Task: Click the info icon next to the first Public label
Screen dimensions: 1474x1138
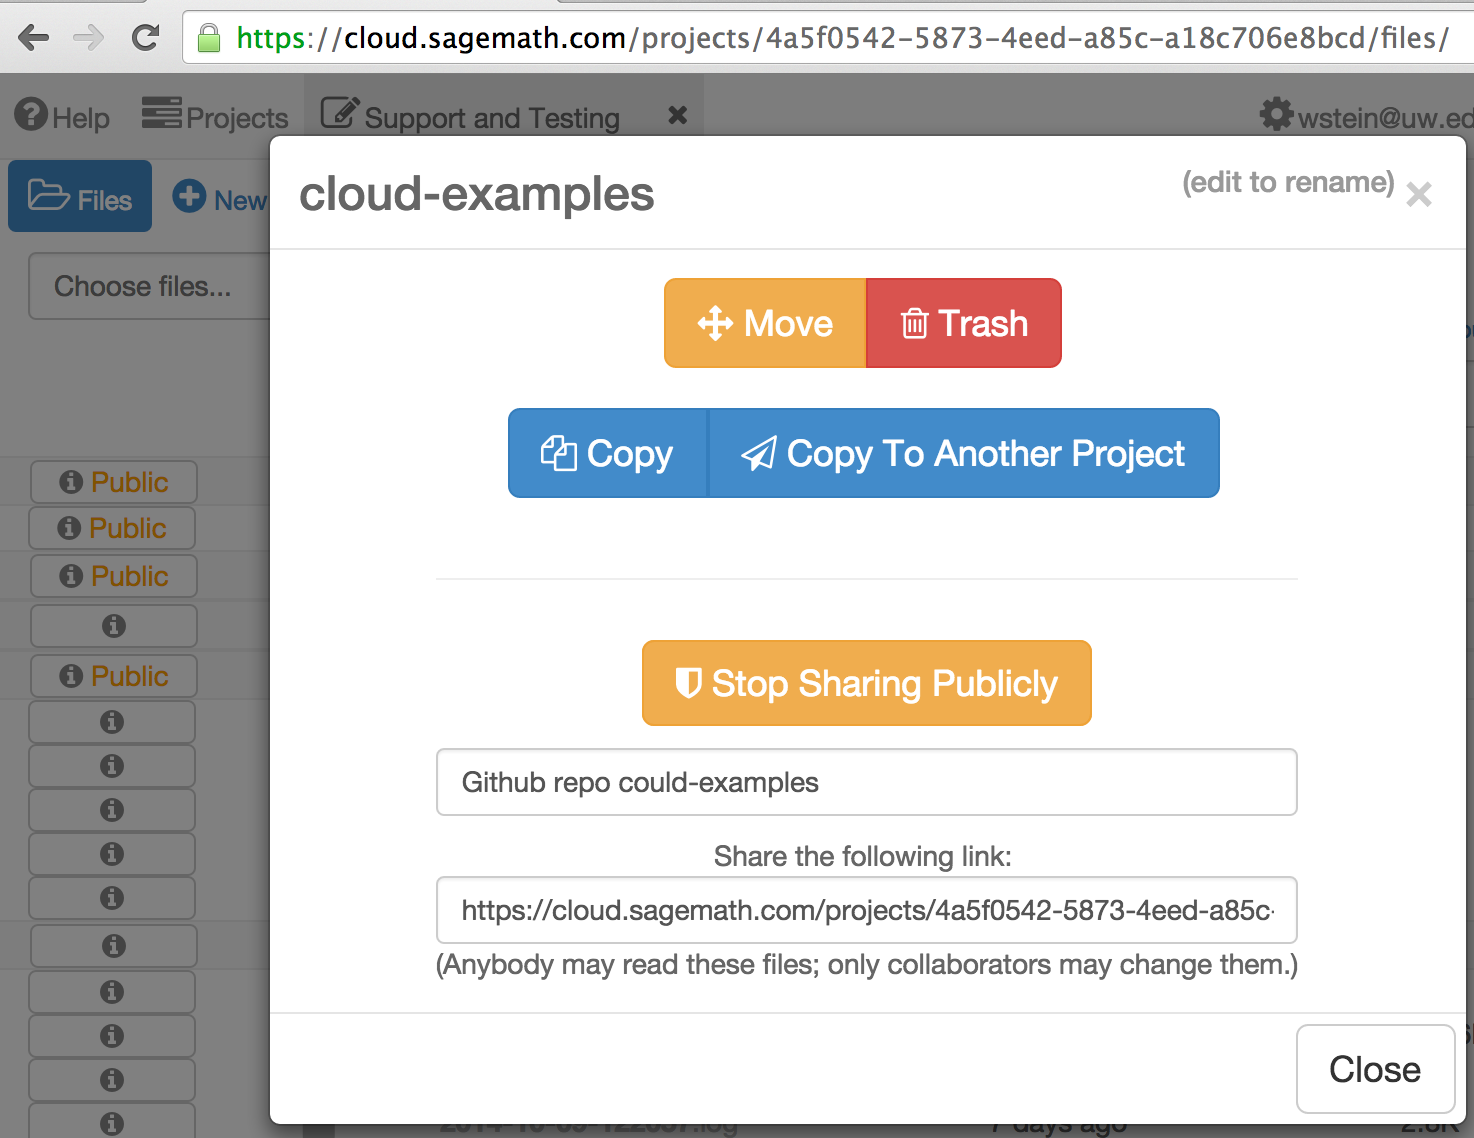Action: 71,481
